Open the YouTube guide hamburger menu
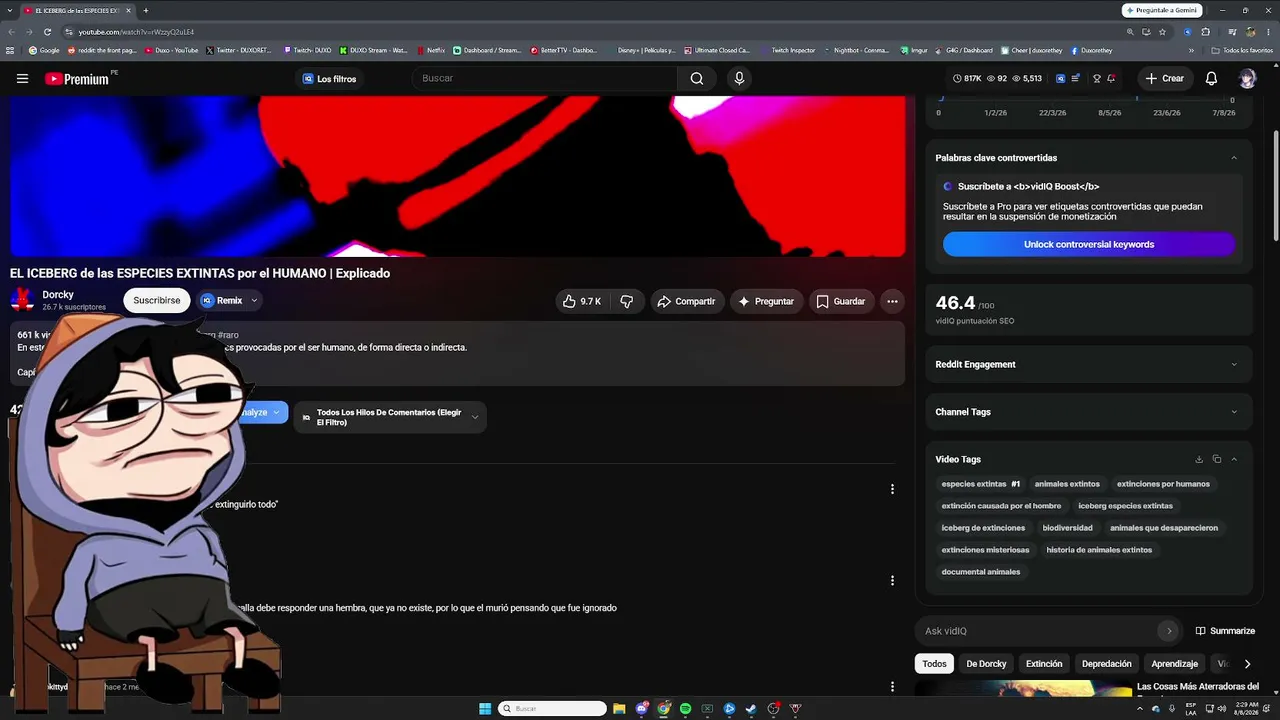This screenshot has width=1280, height=720. pos(22,79)
